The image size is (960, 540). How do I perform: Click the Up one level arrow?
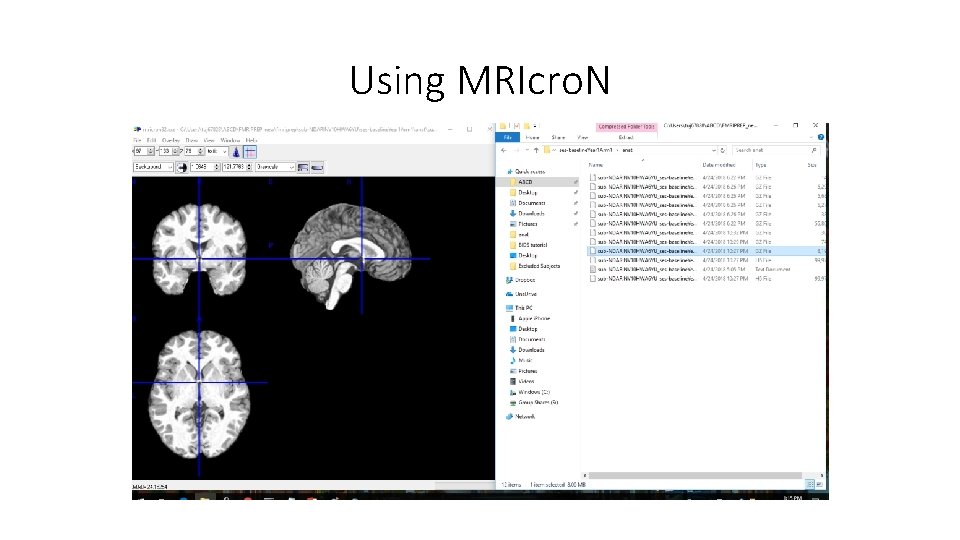pyautogui.click(x=536, y=150)
